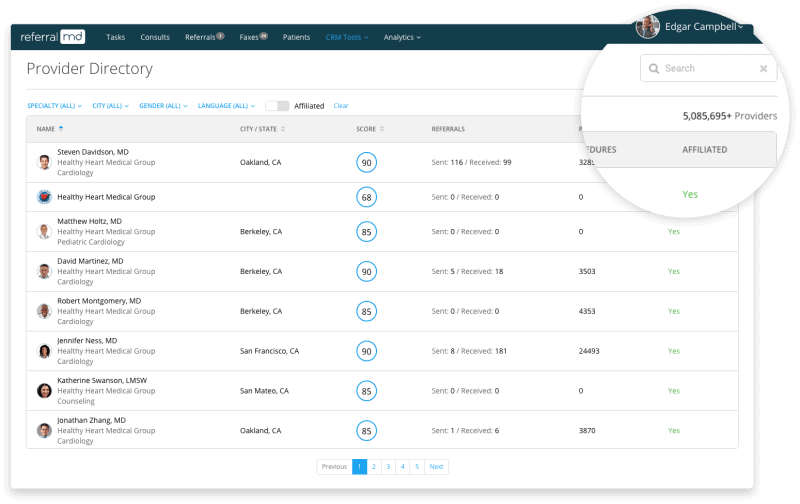Viewport: 800px width, 504px height.
Task: Click the referralmd logo
Action: click(53, 37)
